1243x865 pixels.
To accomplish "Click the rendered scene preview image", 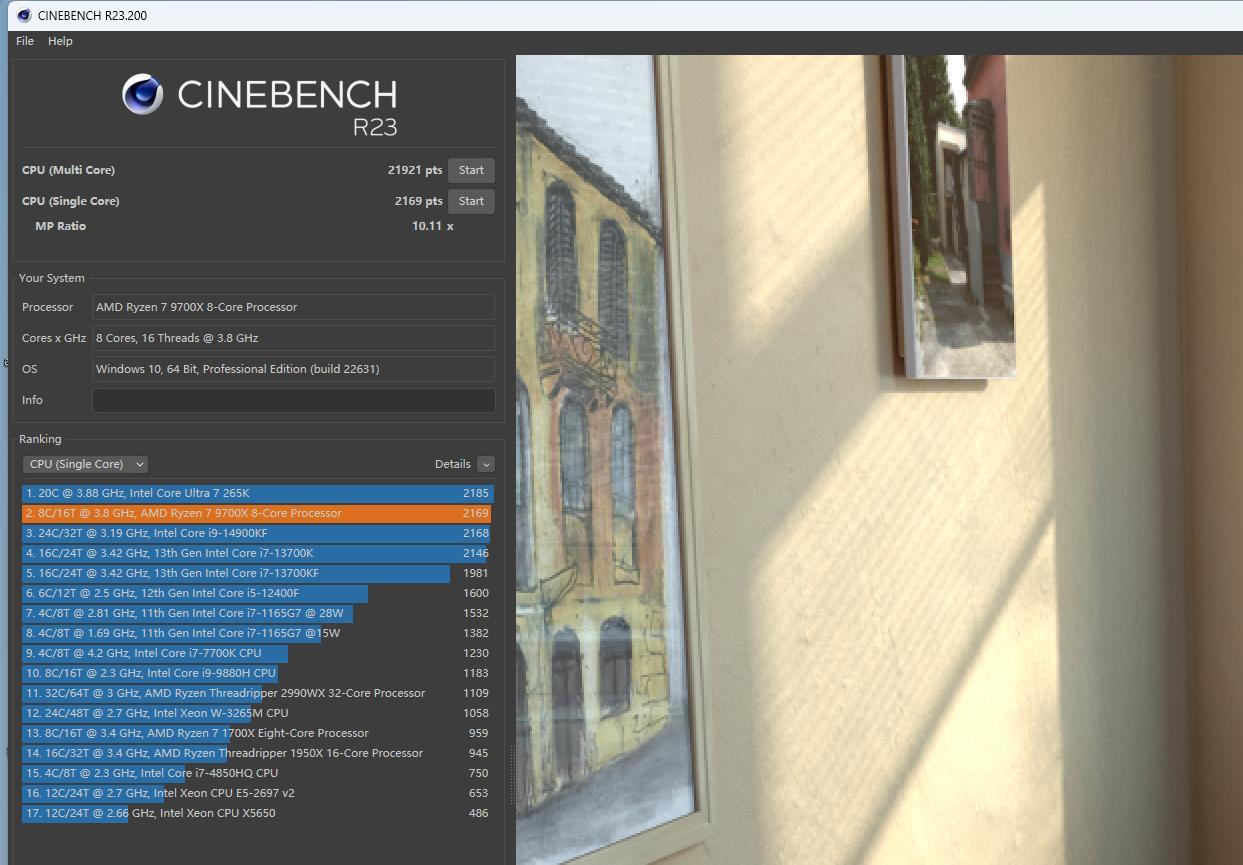I will click(x=879, y=460).
